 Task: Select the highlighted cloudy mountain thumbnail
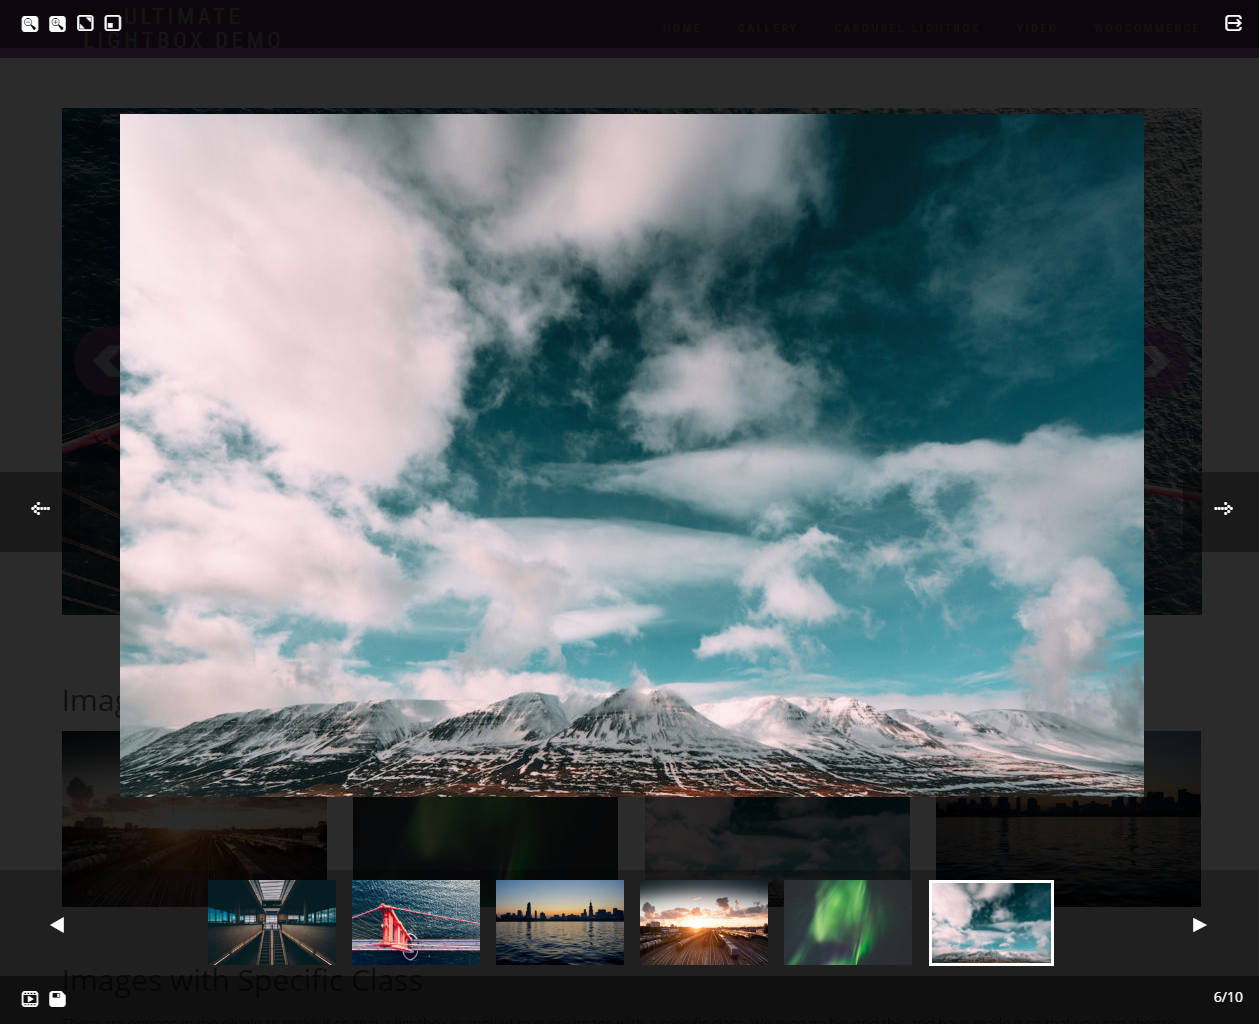991,923
